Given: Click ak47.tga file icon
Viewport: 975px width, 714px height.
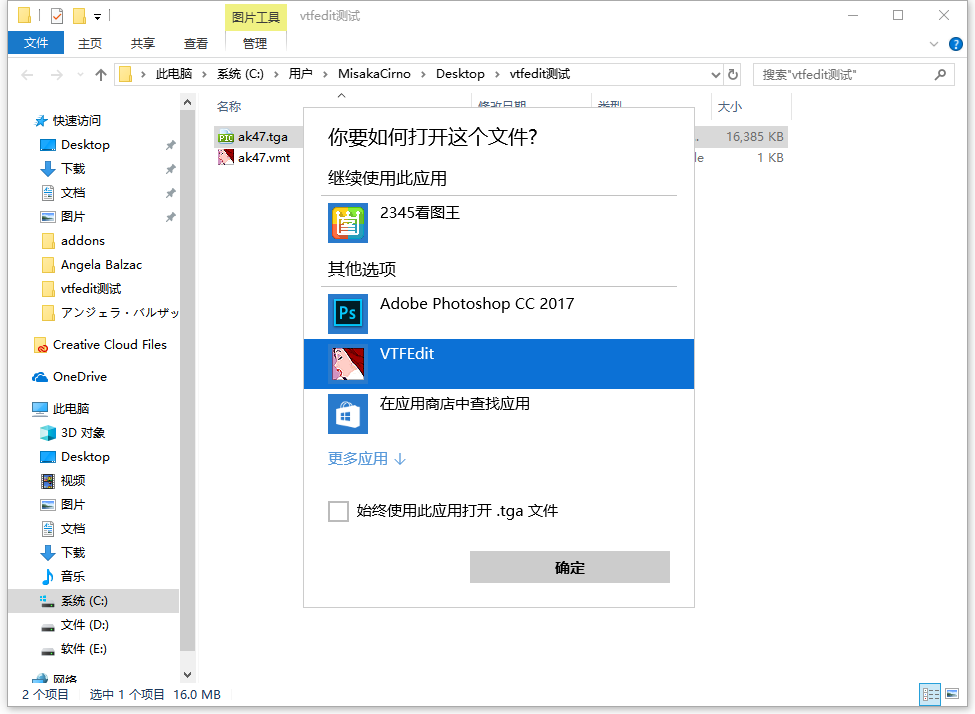Looking at the screenshot, I should (226, 137).
